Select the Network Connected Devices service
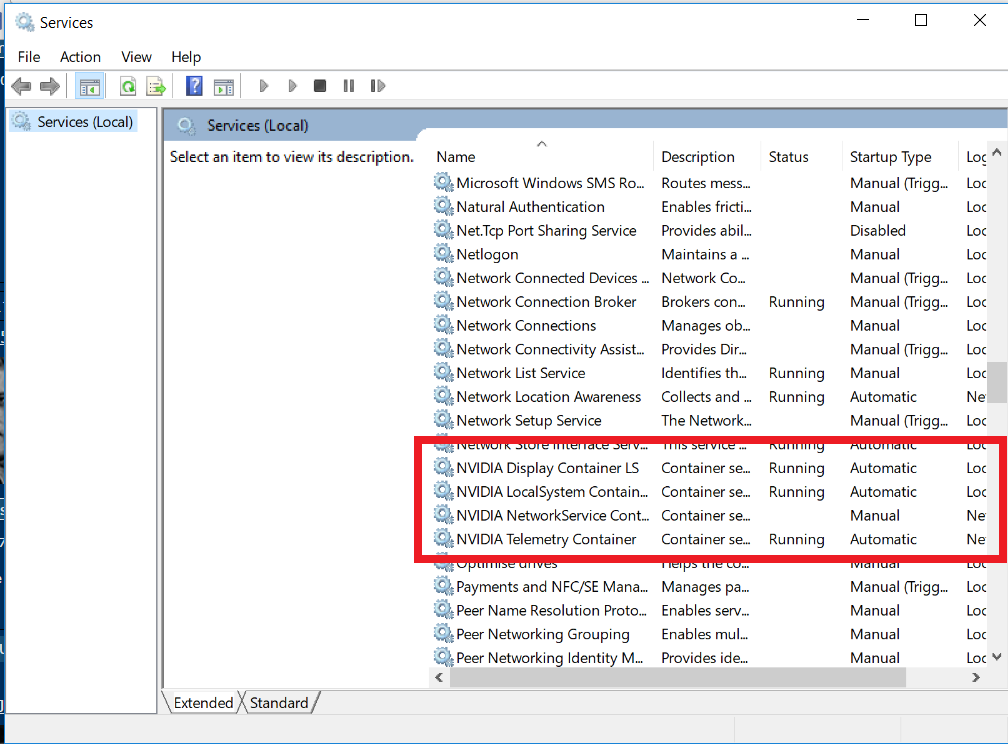 (x=710, y=278)
